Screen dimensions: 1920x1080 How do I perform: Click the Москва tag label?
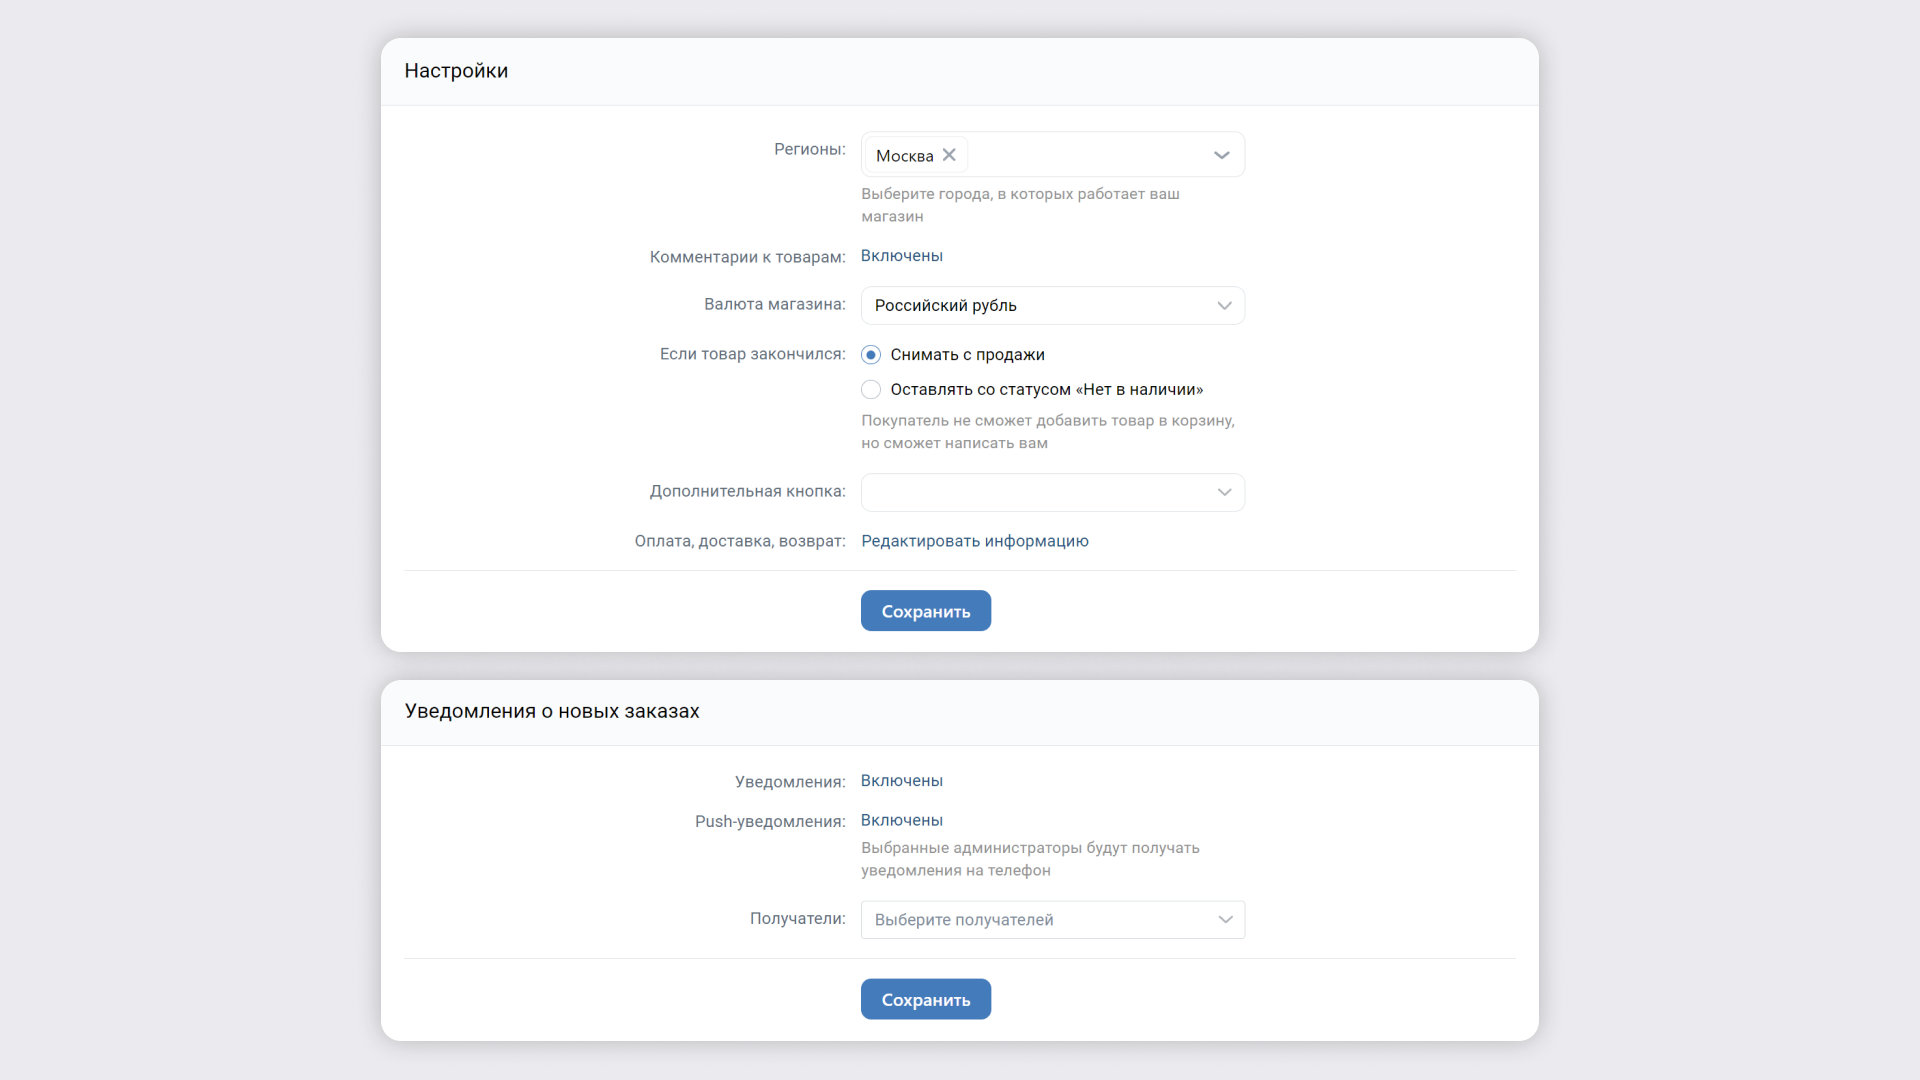(904, 156)
